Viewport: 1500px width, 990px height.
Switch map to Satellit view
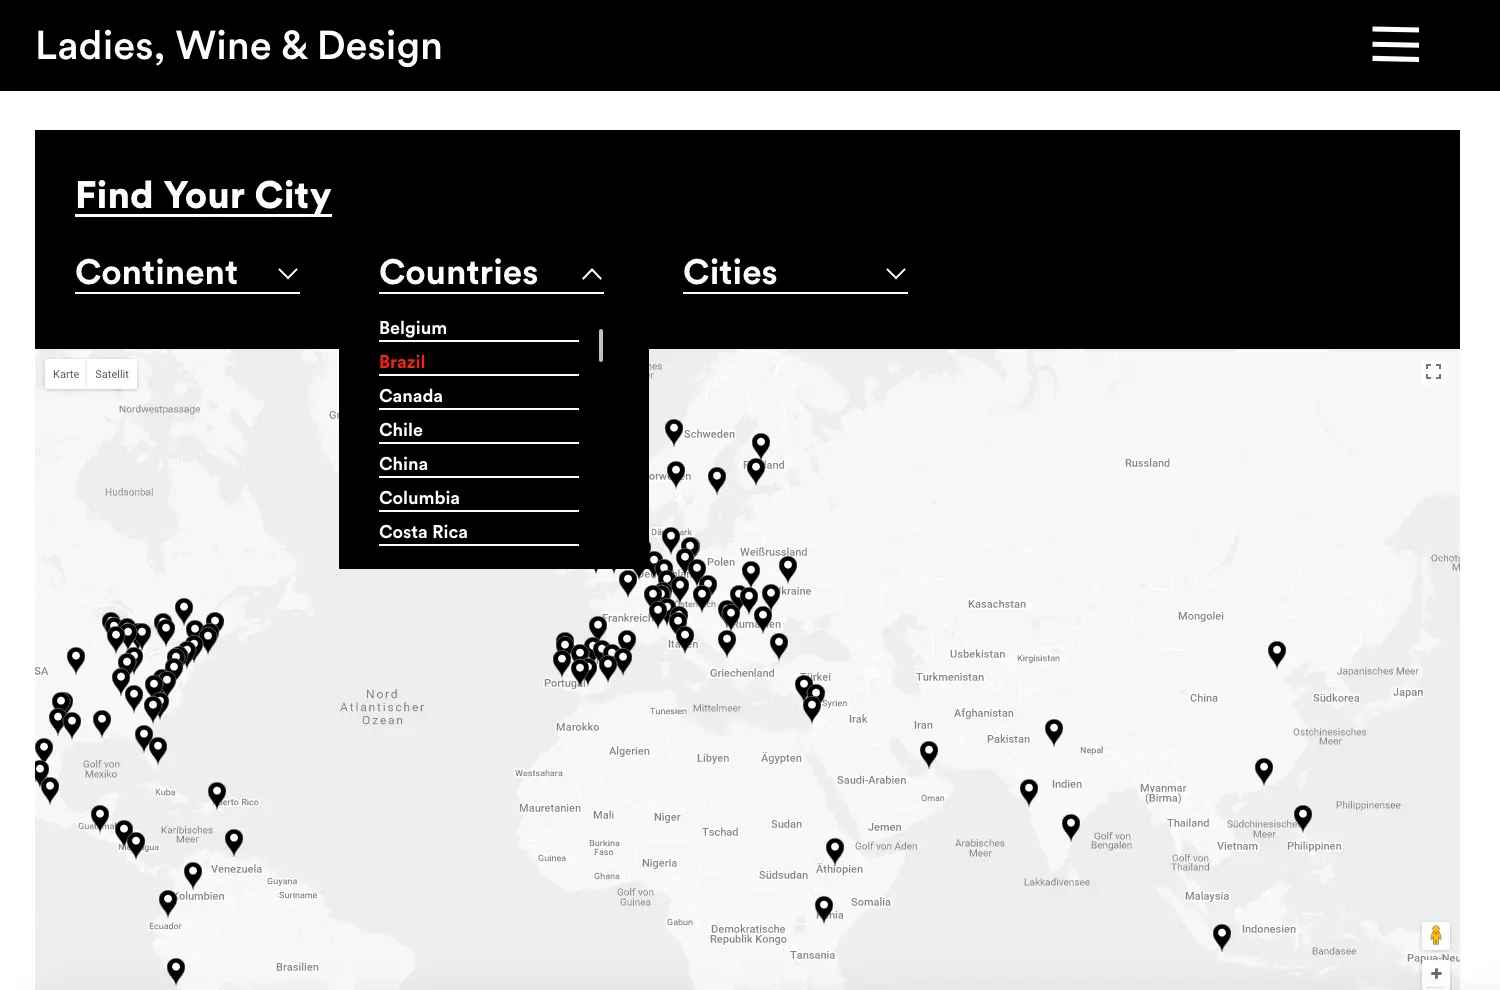112,374
